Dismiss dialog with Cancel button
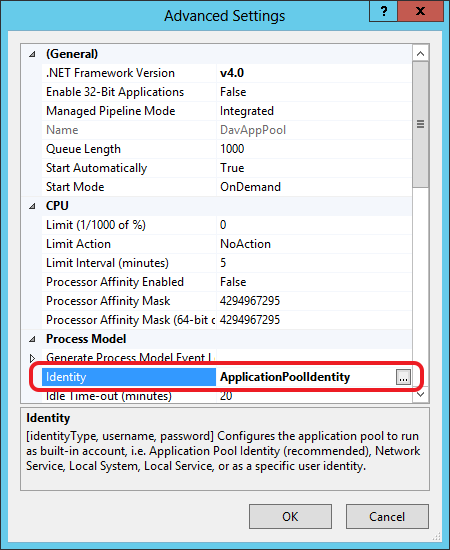Viewport: 450px width, 550px height. (387, 516)
